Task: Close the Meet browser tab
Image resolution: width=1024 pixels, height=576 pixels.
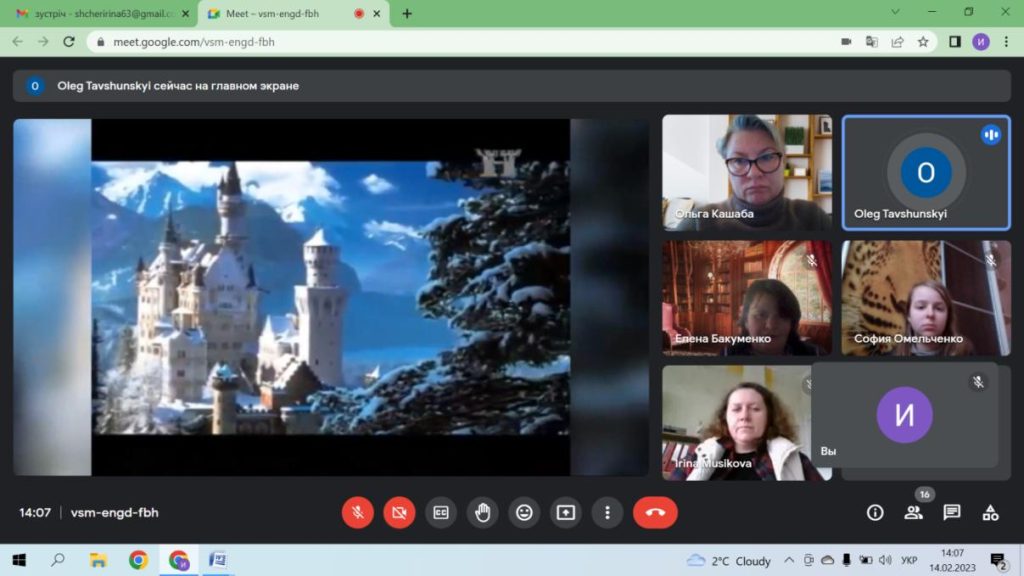Action: click(x=377, y=14)
